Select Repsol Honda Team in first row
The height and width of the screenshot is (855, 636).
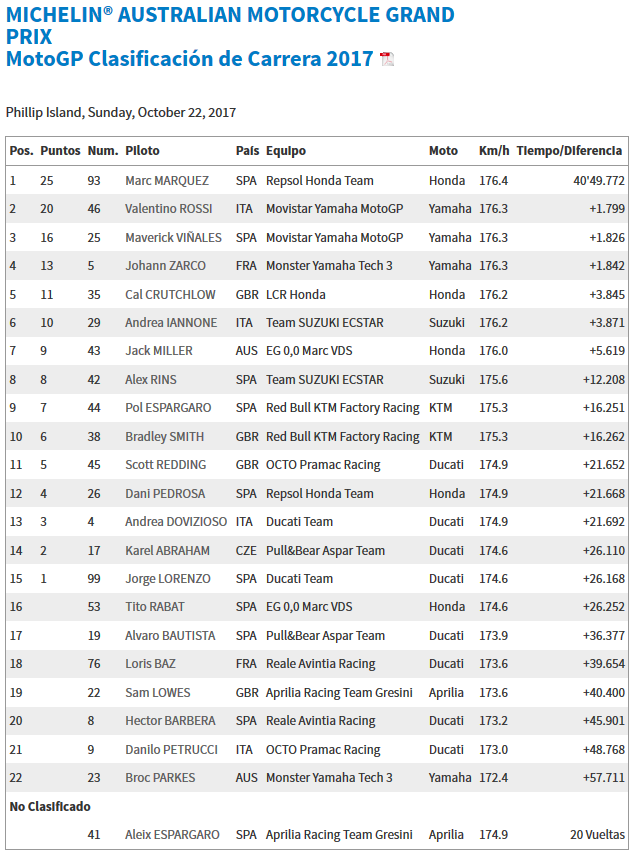coord(320,180)
